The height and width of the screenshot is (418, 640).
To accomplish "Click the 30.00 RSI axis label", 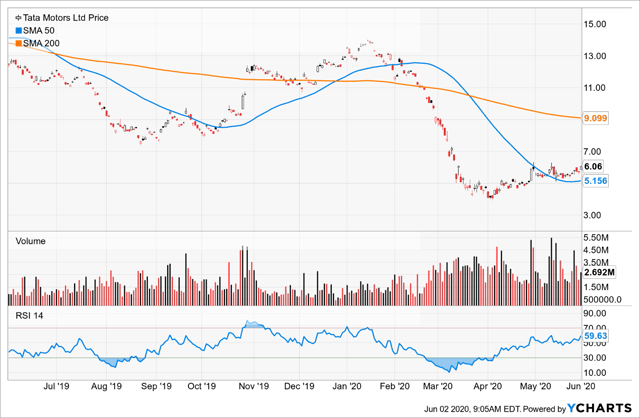I will pyautogui.click(x=595, y=358).
